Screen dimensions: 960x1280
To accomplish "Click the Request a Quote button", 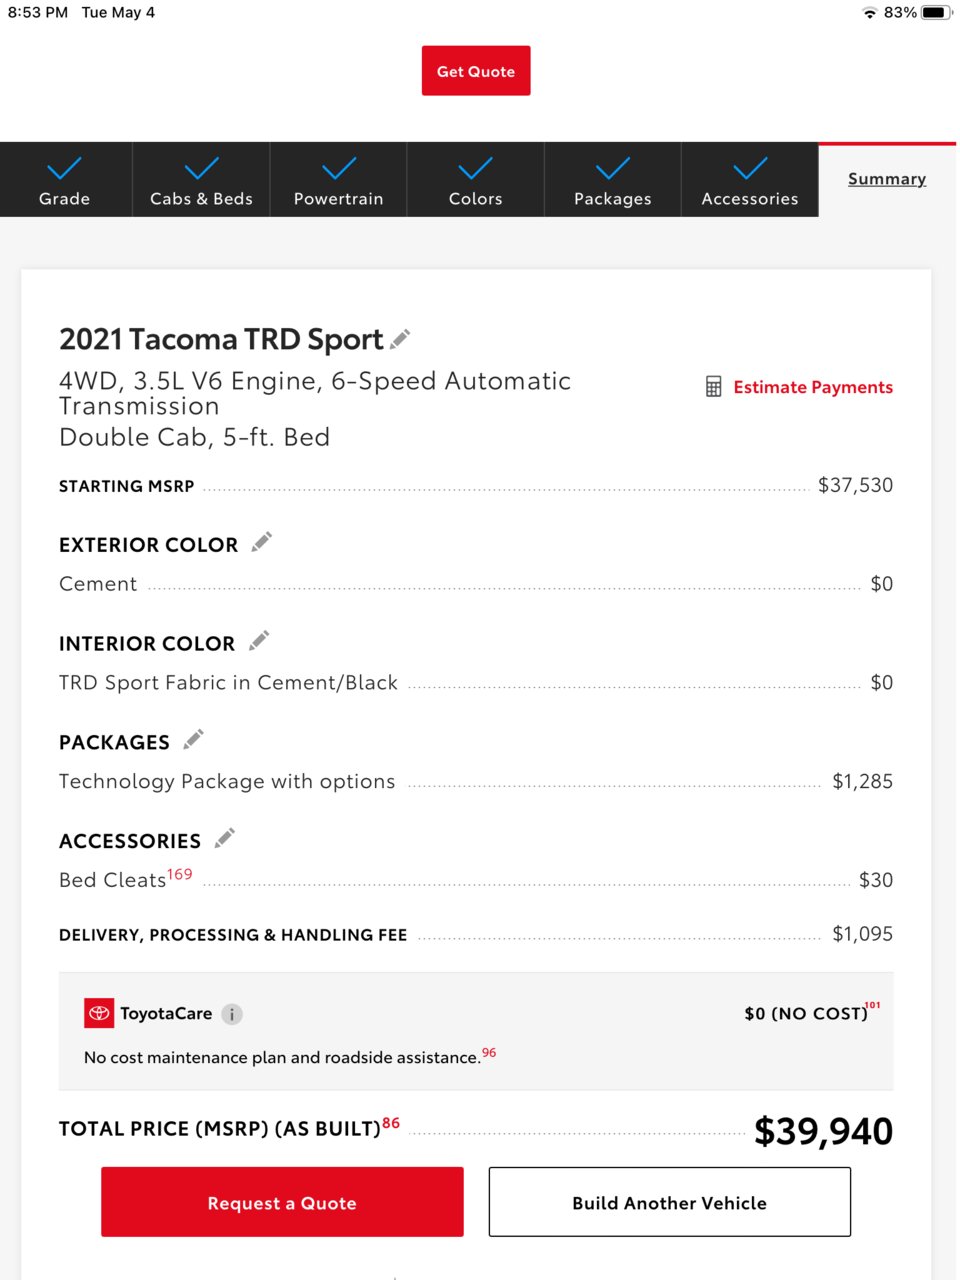I will coord(282,1202).
